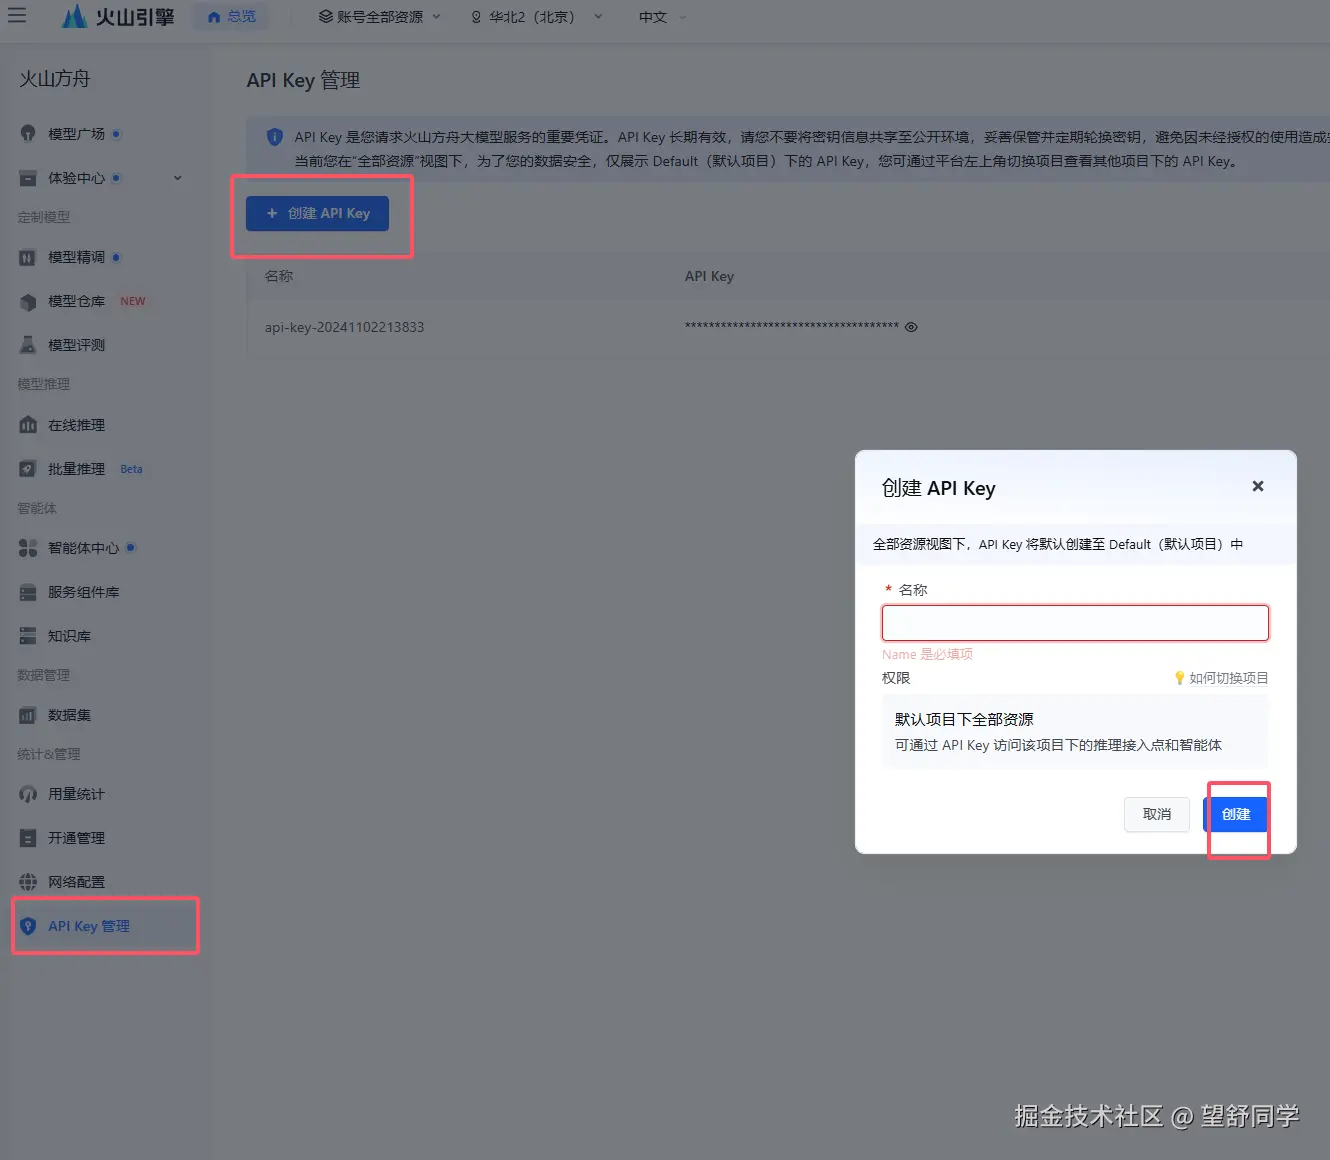Click the masked API key asterisks
The height and width of the screenshot is (1160, 1330).
791,327
